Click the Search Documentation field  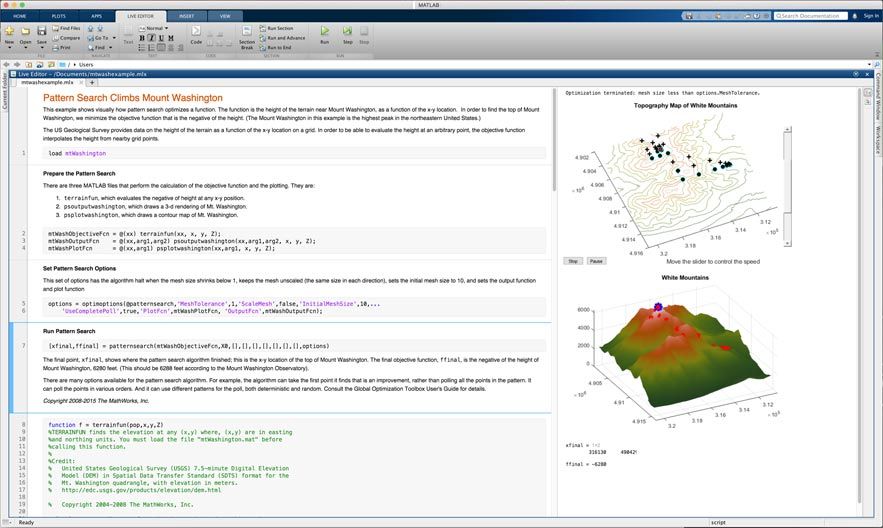point(814,16)
